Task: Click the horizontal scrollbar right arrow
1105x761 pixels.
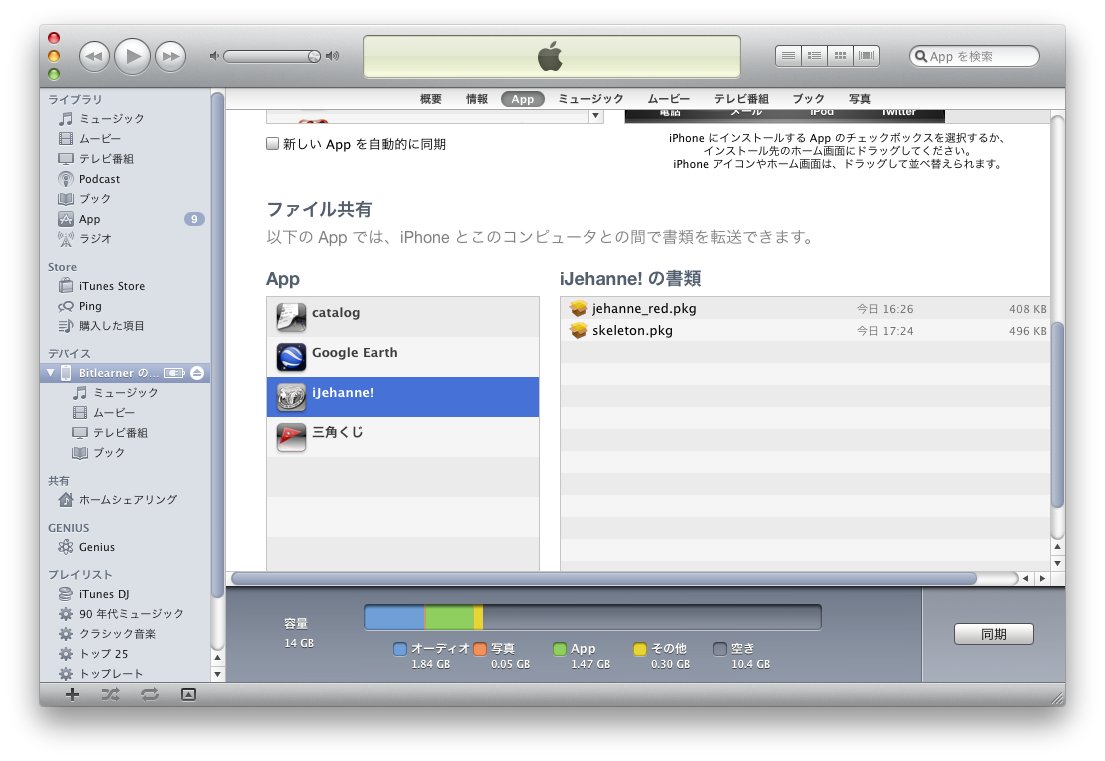Action: 1042,579
